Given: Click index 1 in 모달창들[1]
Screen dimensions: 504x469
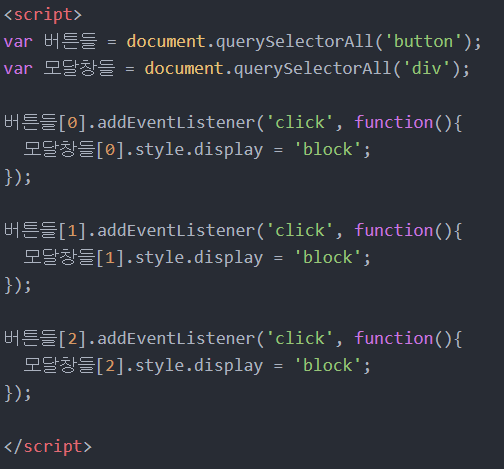Looking at the screenshot, I should click(110, 258).
